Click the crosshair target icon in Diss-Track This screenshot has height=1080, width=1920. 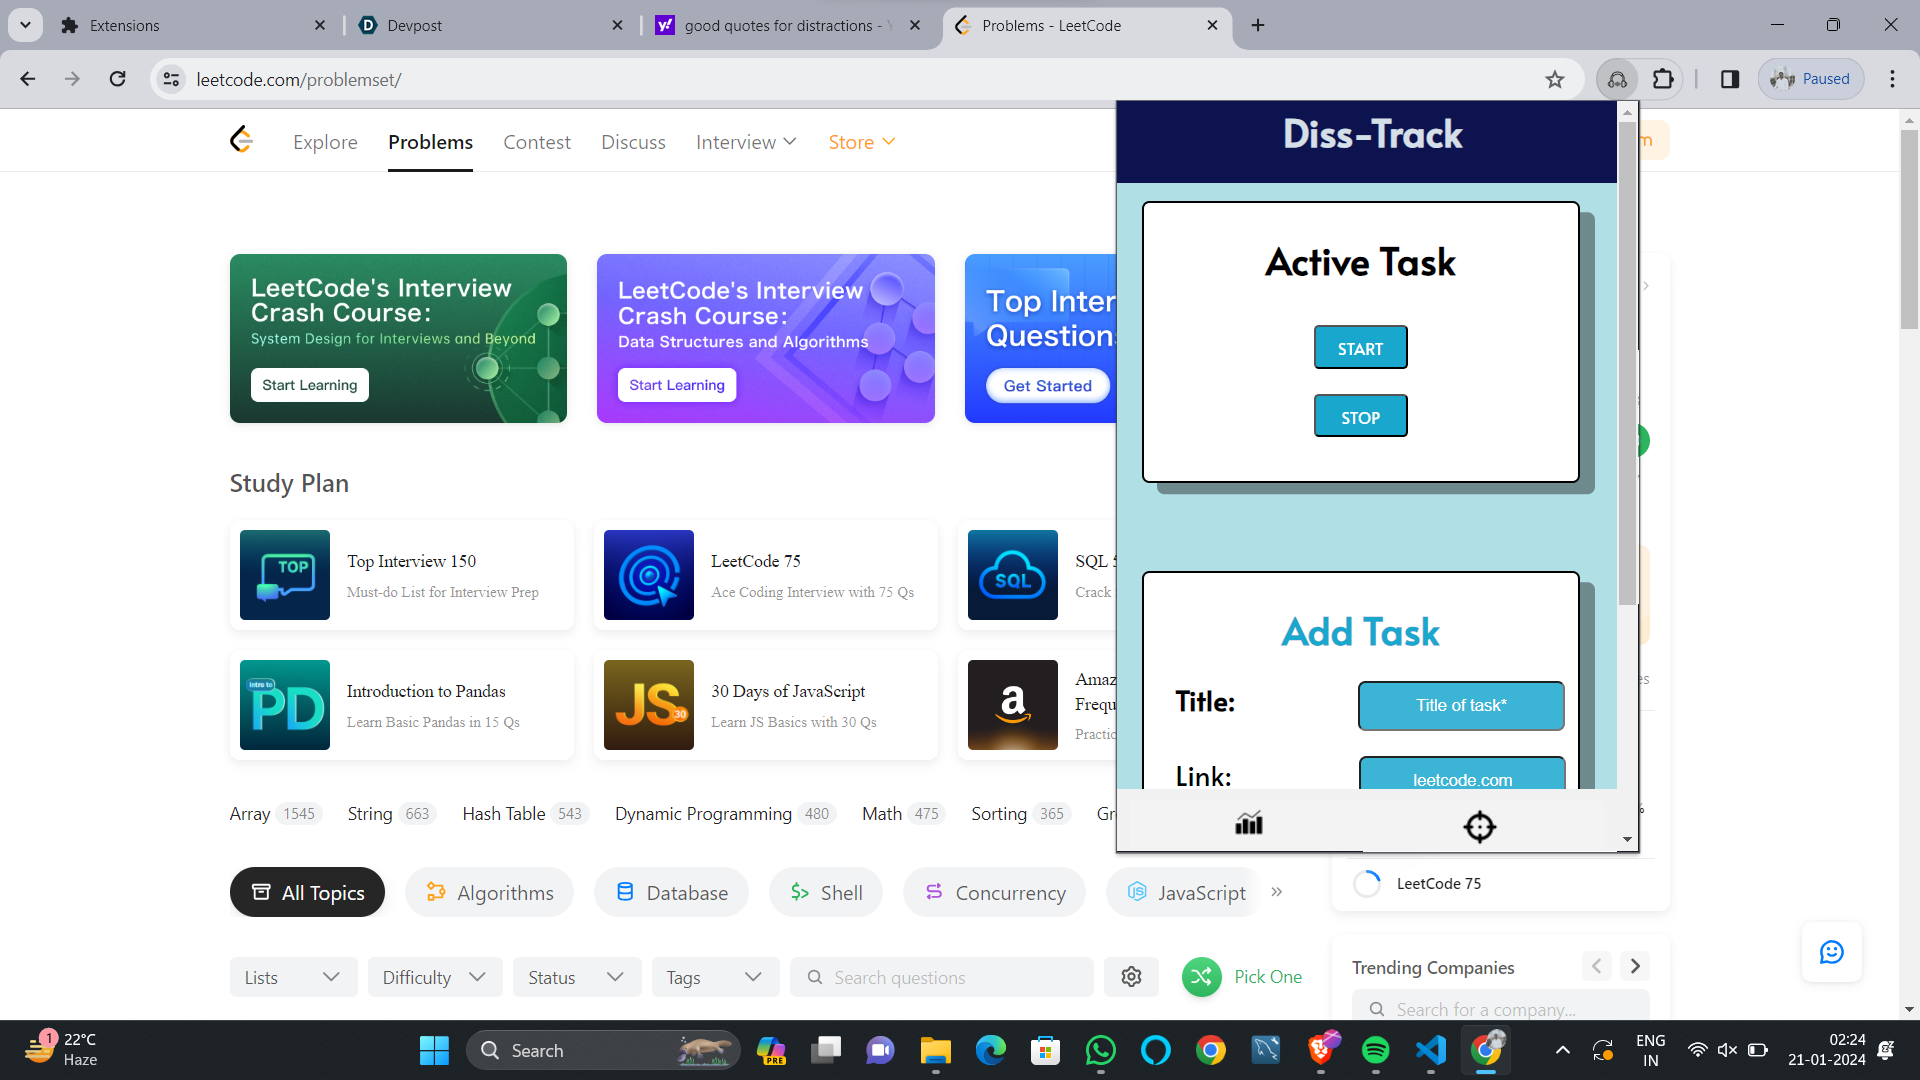1479,827
